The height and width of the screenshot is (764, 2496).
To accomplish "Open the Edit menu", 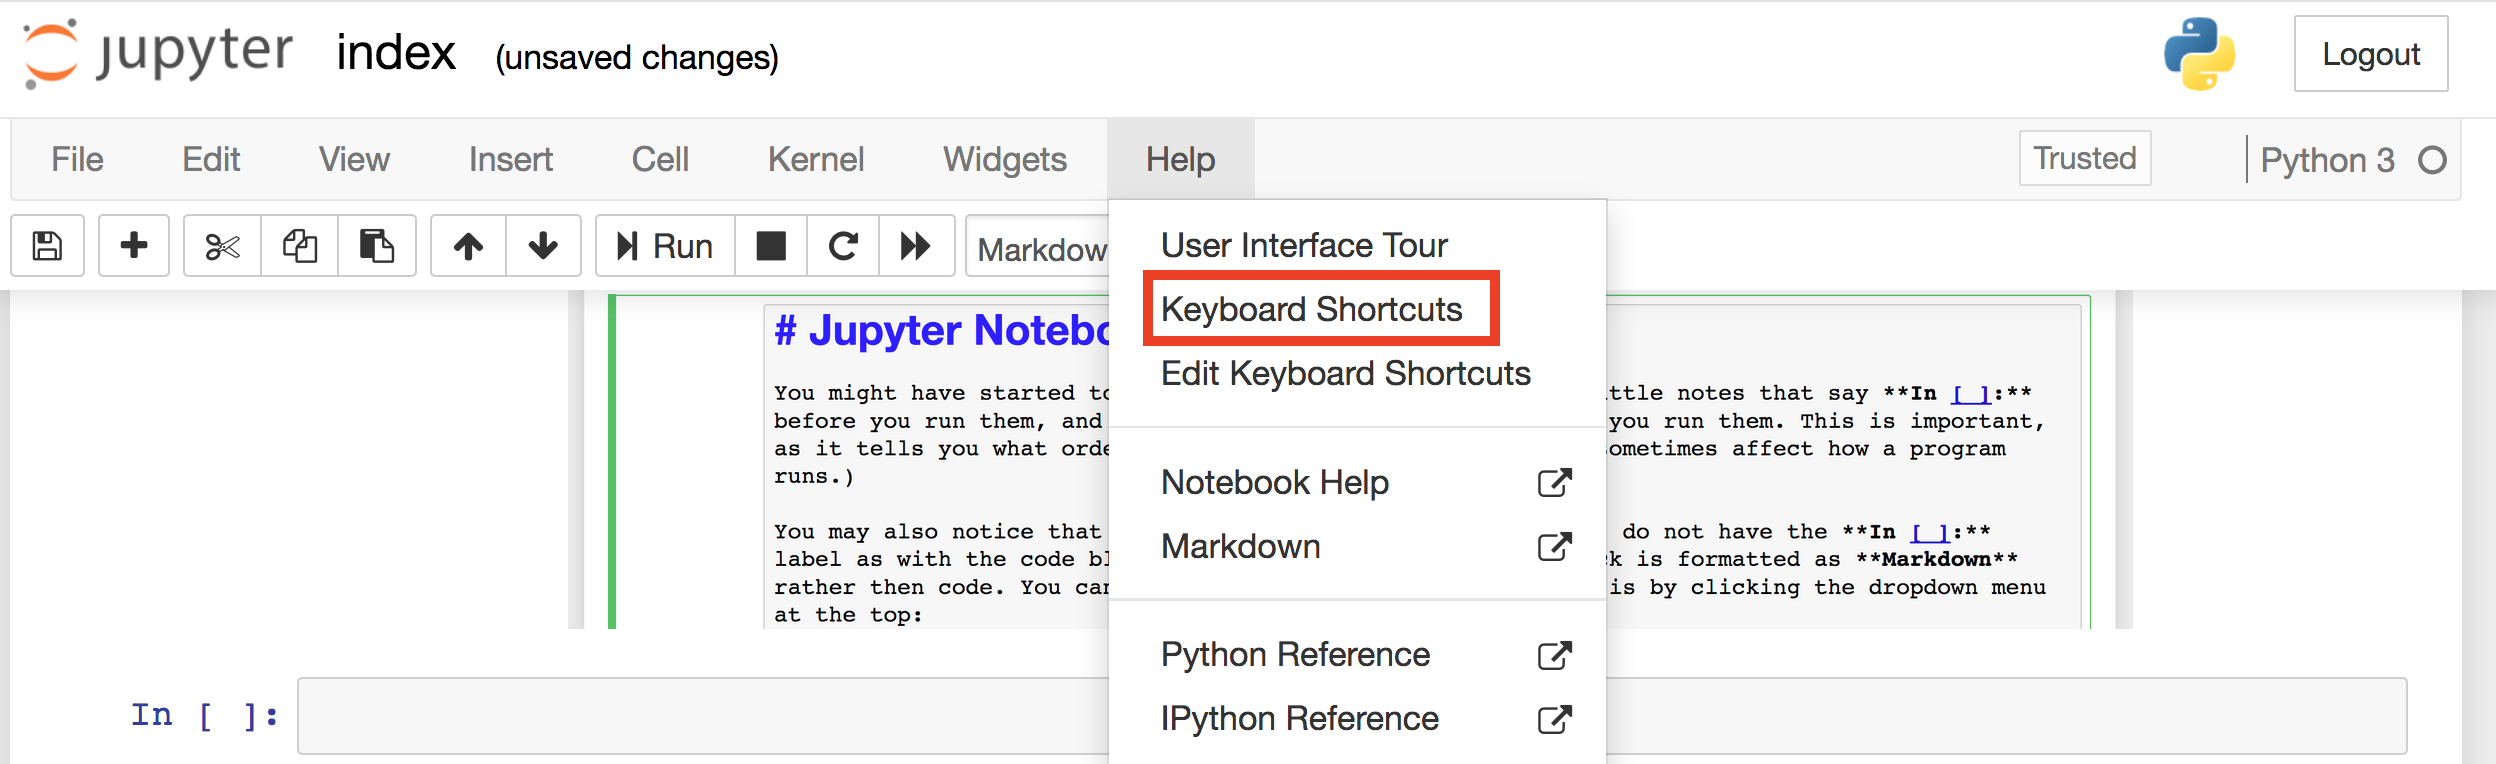I will tap(211, 159).
